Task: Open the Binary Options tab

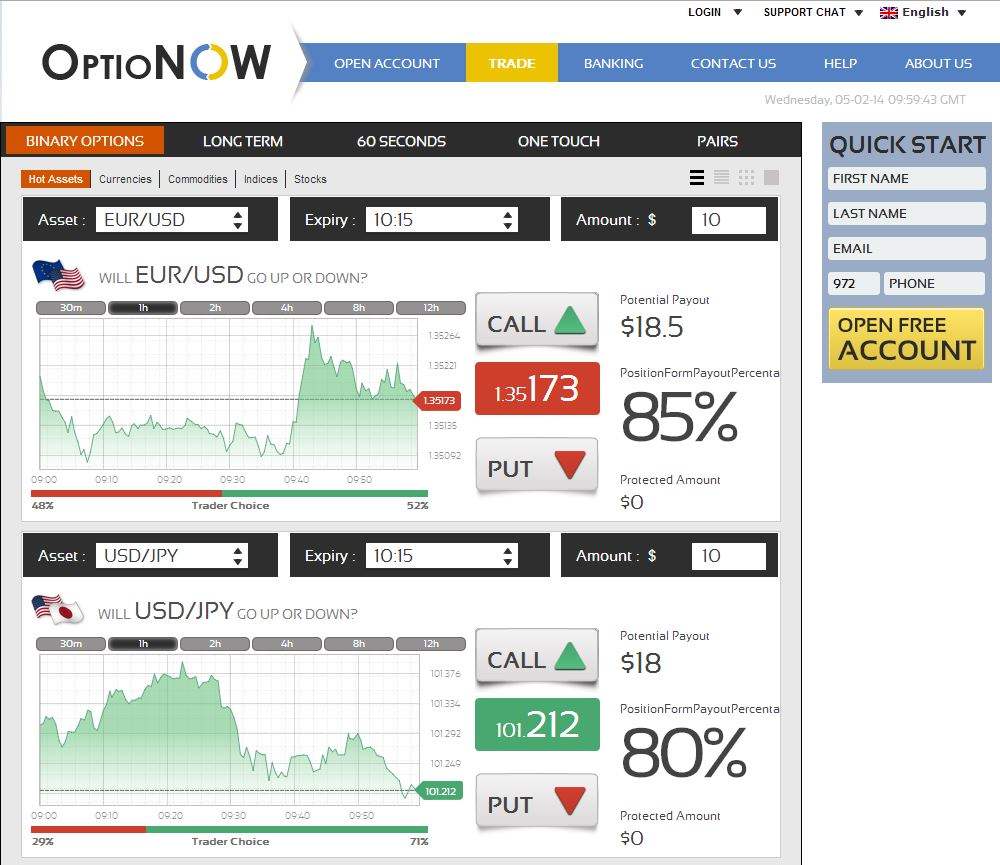Action: (x=85, y=141)
